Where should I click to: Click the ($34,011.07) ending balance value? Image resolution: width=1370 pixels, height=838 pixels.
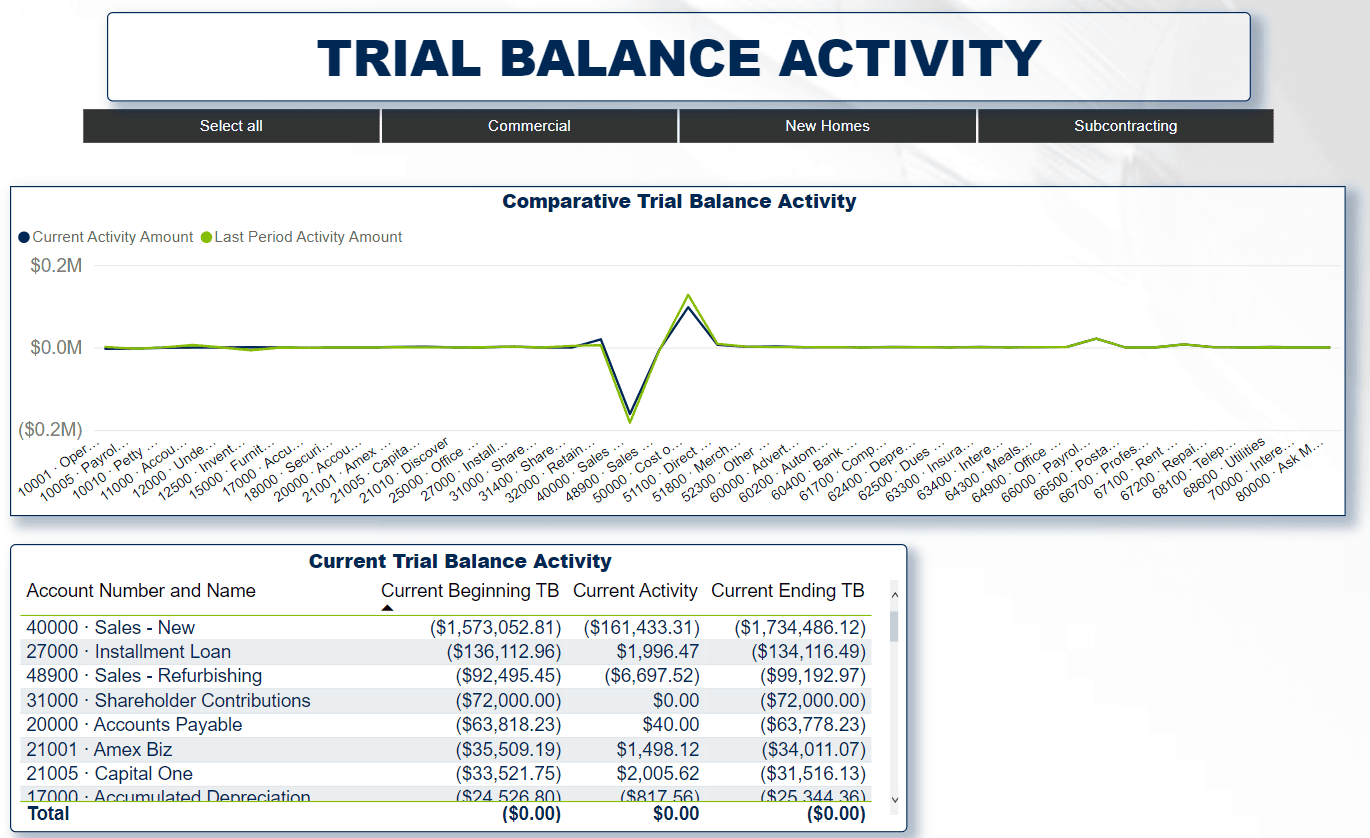[813, 750]
